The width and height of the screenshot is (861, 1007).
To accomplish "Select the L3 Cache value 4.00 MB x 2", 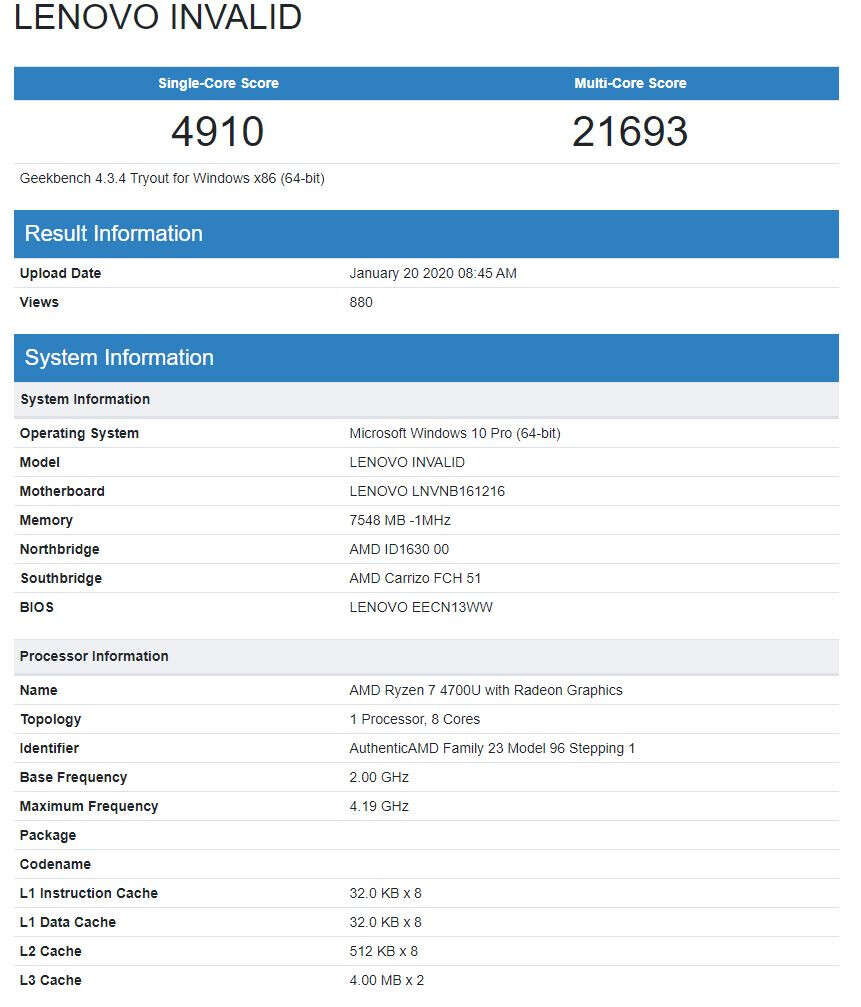I will pos(389,980).
